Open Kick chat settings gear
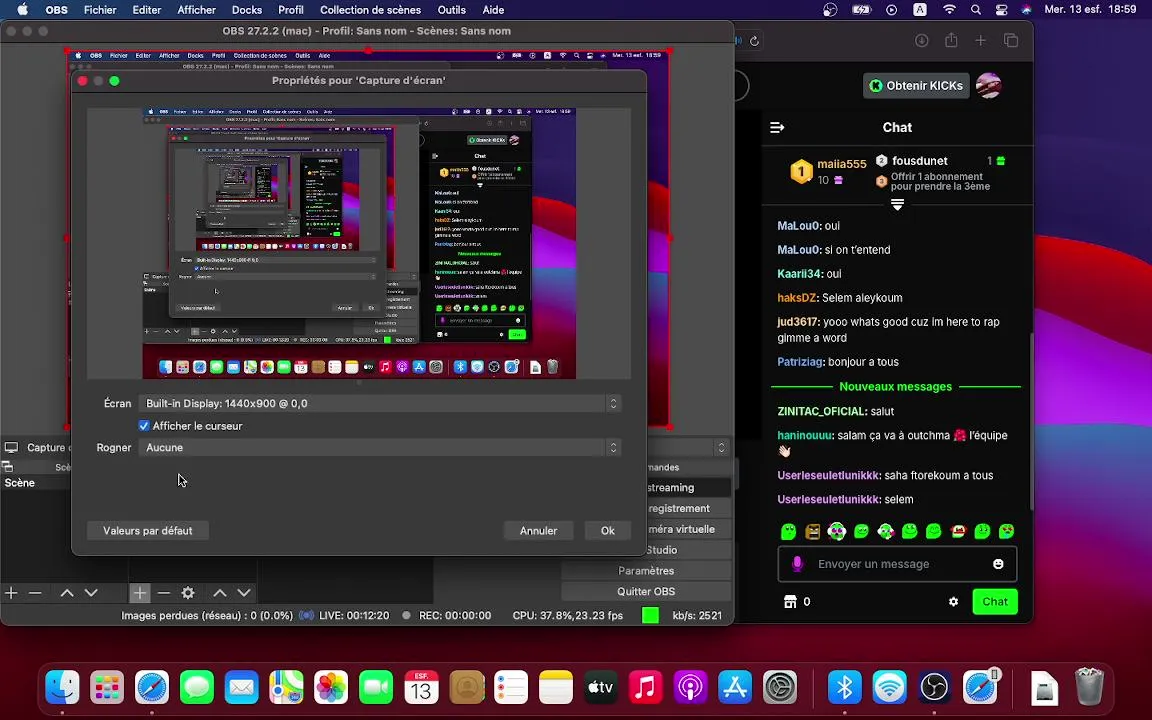1152x720 pixels. pos(953,602)
